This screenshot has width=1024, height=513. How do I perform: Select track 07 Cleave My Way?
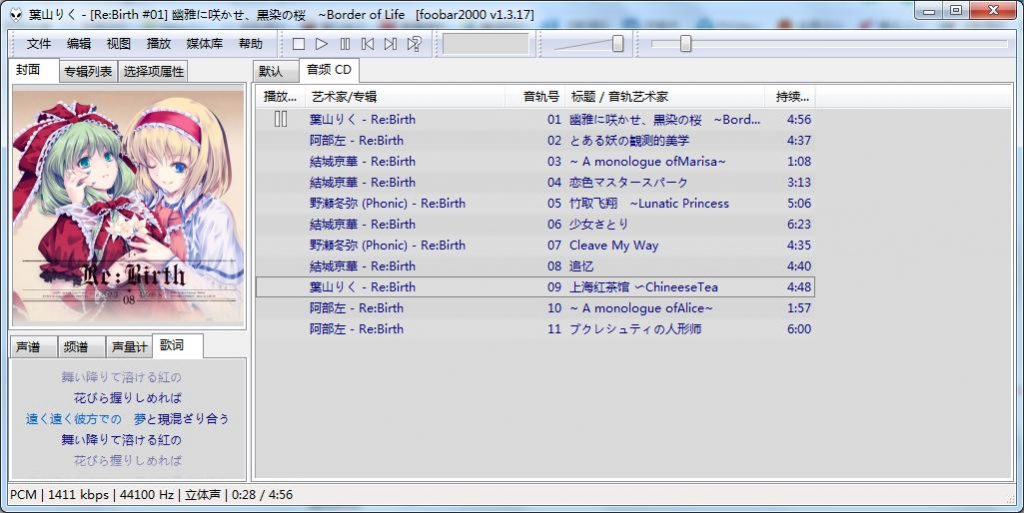[x=535, y=245]
